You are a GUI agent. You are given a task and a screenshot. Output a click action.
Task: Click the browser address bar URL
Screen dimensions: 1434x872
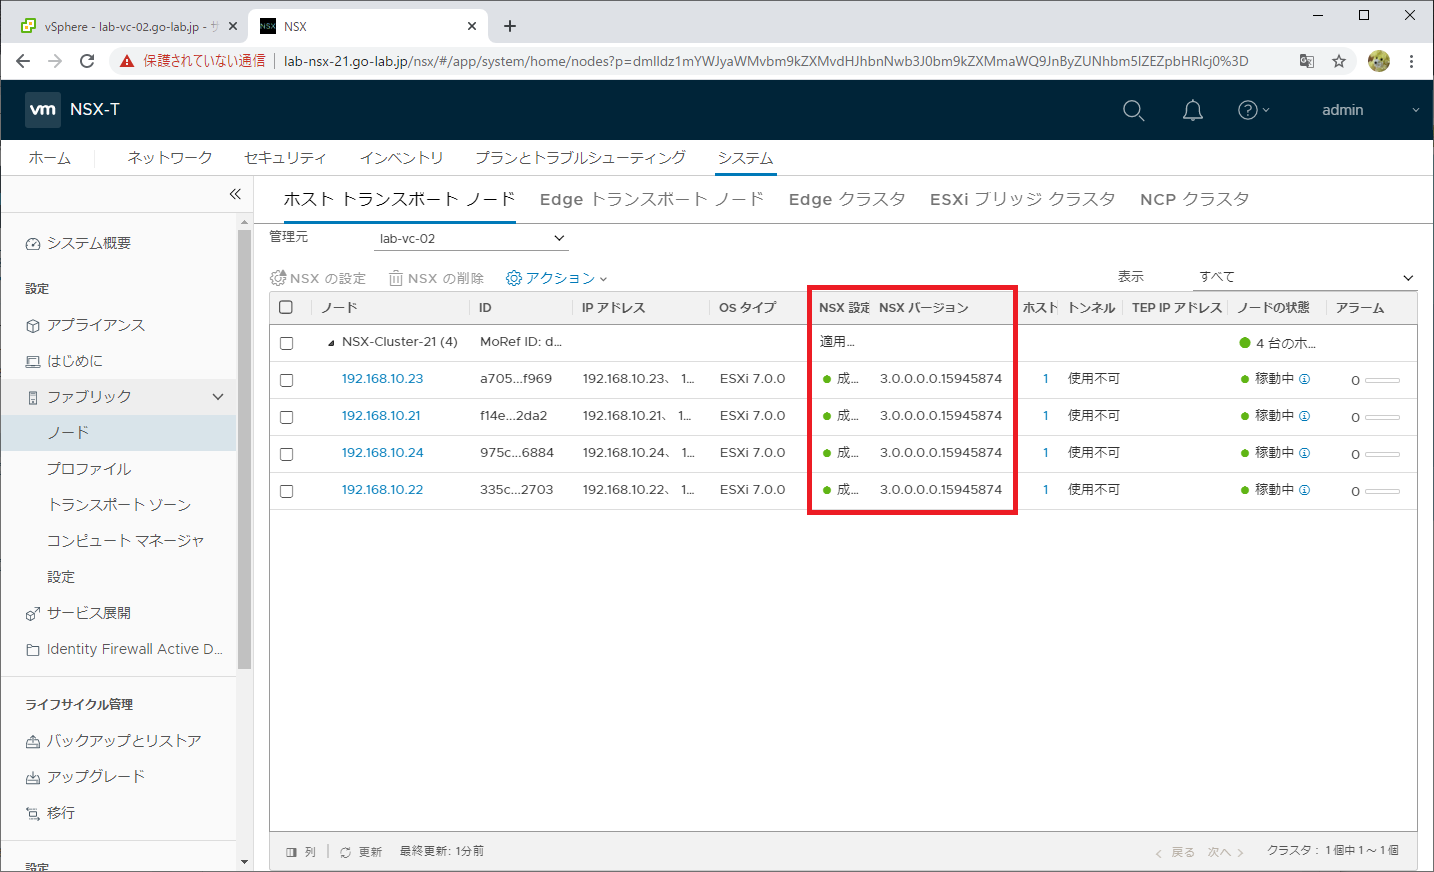coord(766,61)
